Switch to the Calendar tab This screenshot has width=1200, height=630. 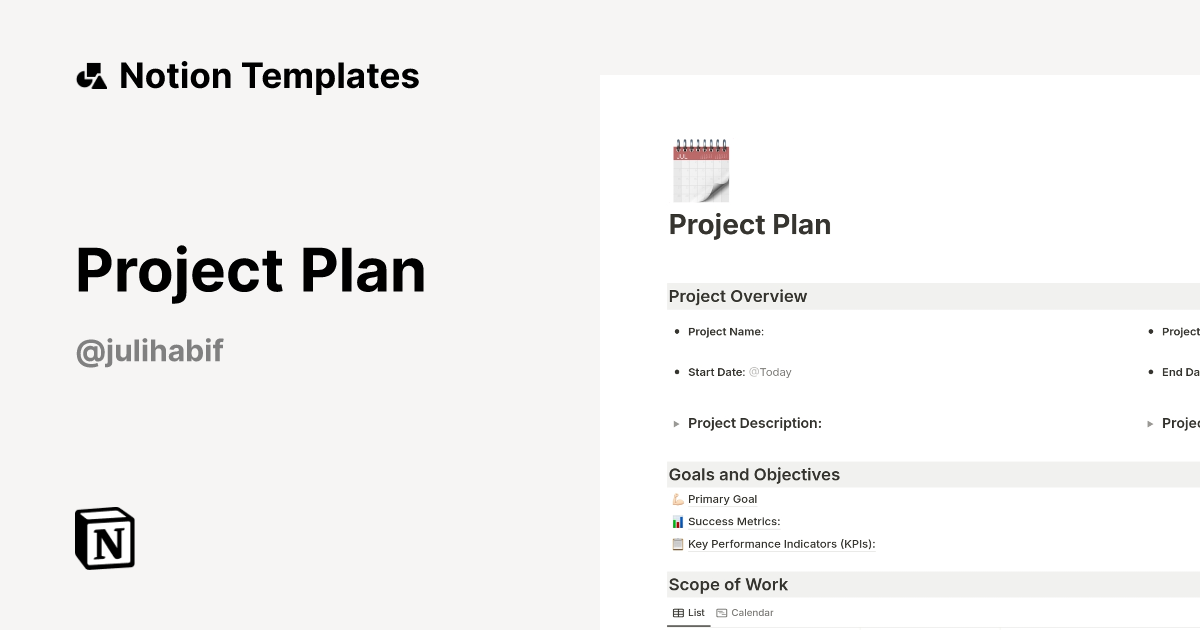(x=752, y=612)
